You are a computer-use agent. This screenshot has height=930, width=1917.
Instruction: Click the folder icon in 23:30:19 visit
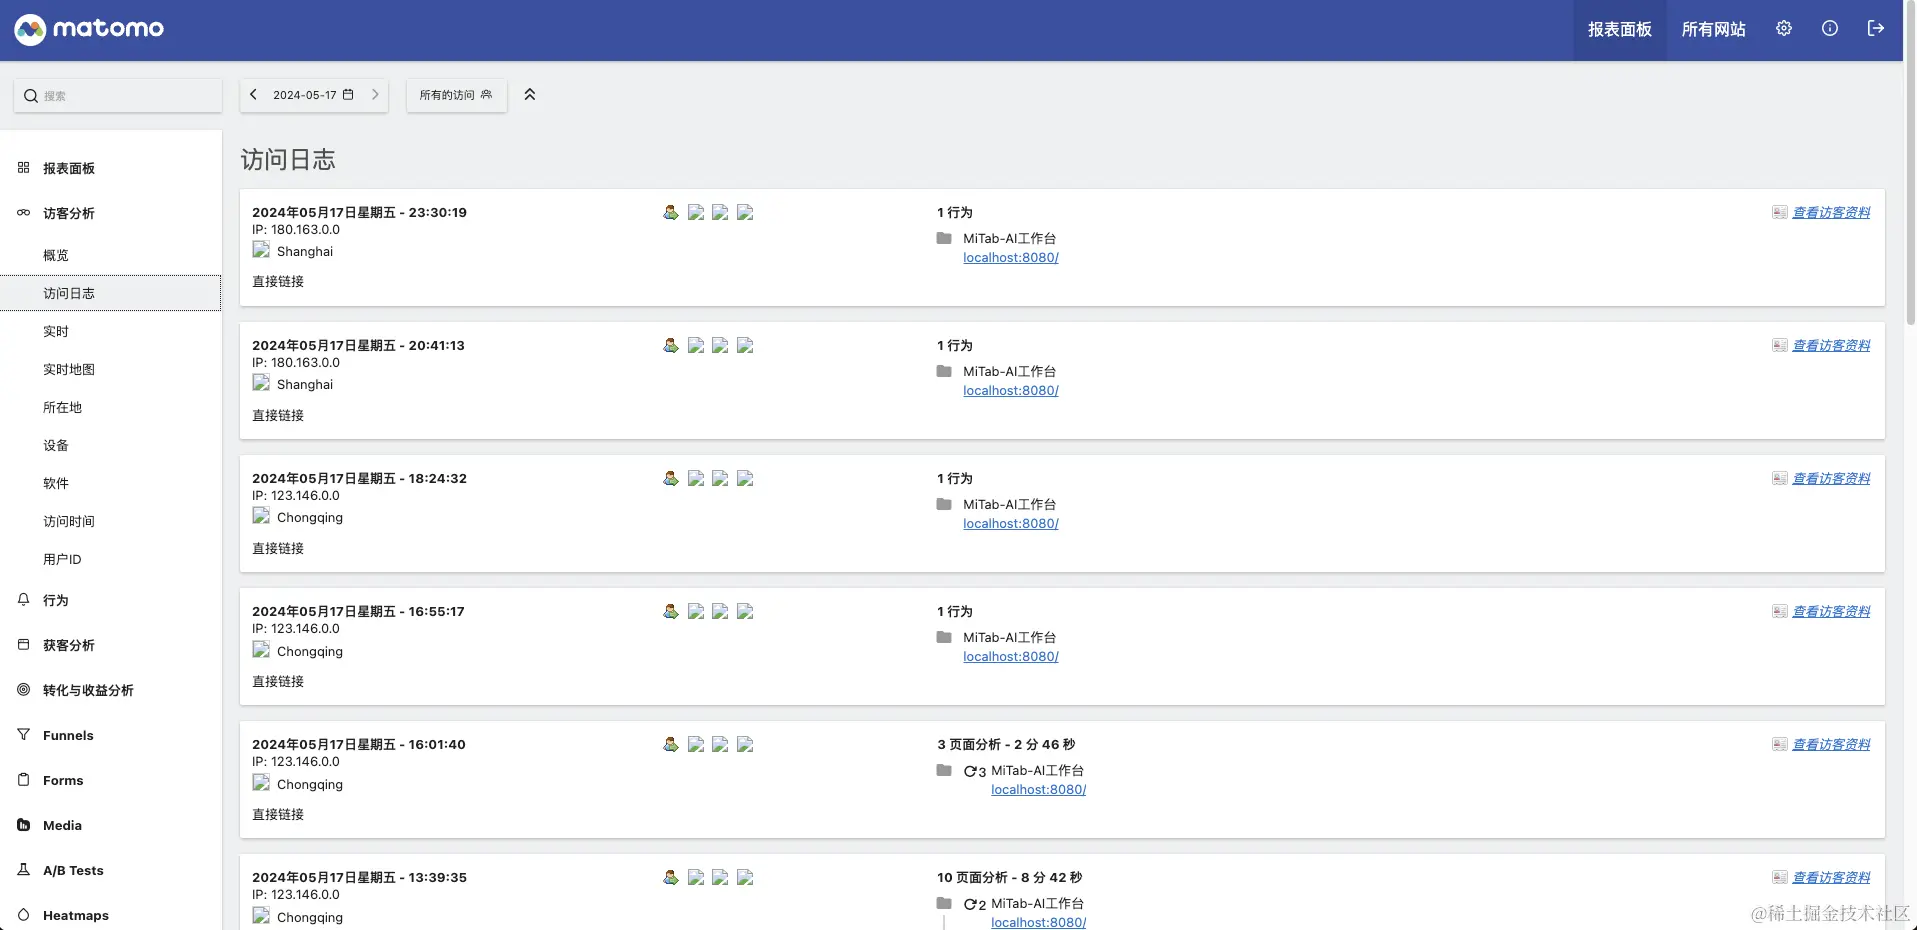pyautogui.click(x=944, y=238)
